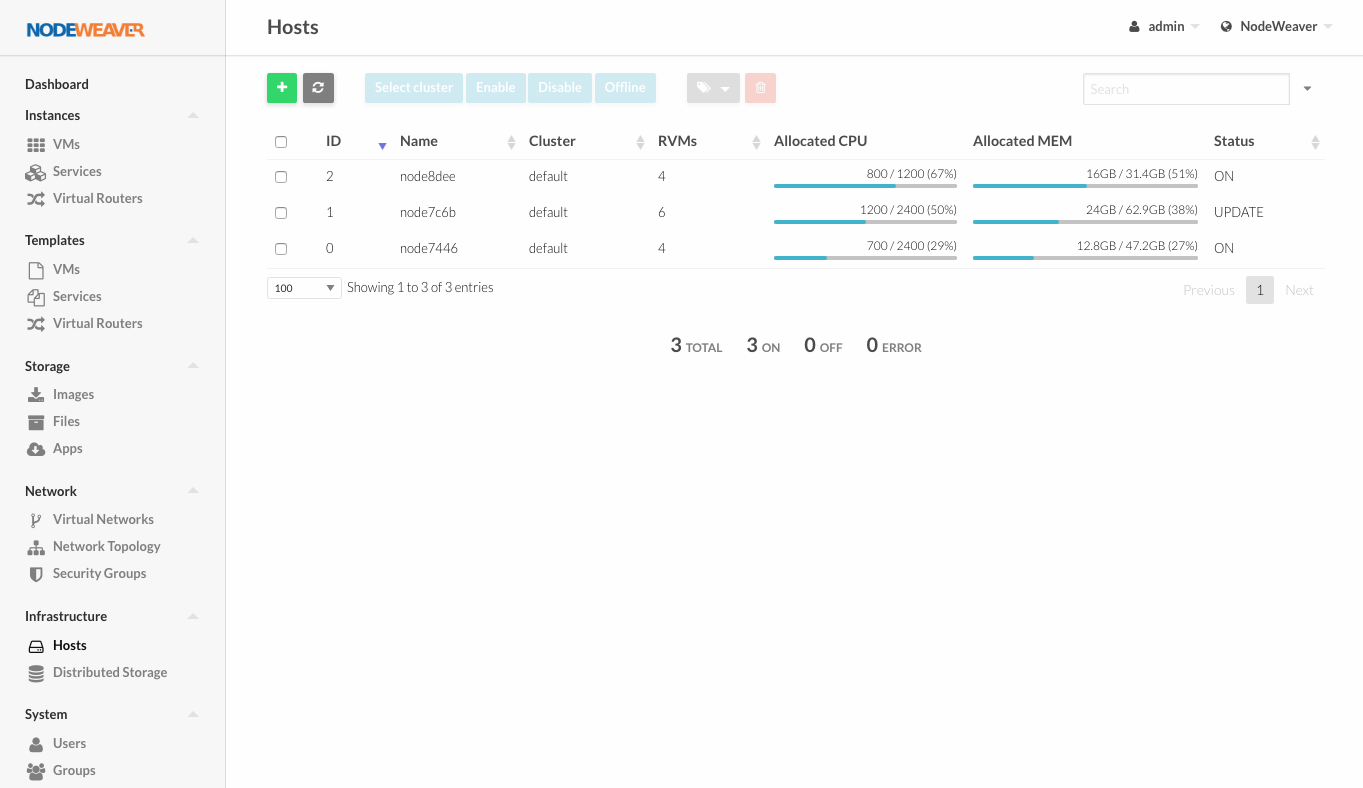Click page 1 in pagination
This screenshot has width=1363, height=788.
click(x=1260, y=290)
